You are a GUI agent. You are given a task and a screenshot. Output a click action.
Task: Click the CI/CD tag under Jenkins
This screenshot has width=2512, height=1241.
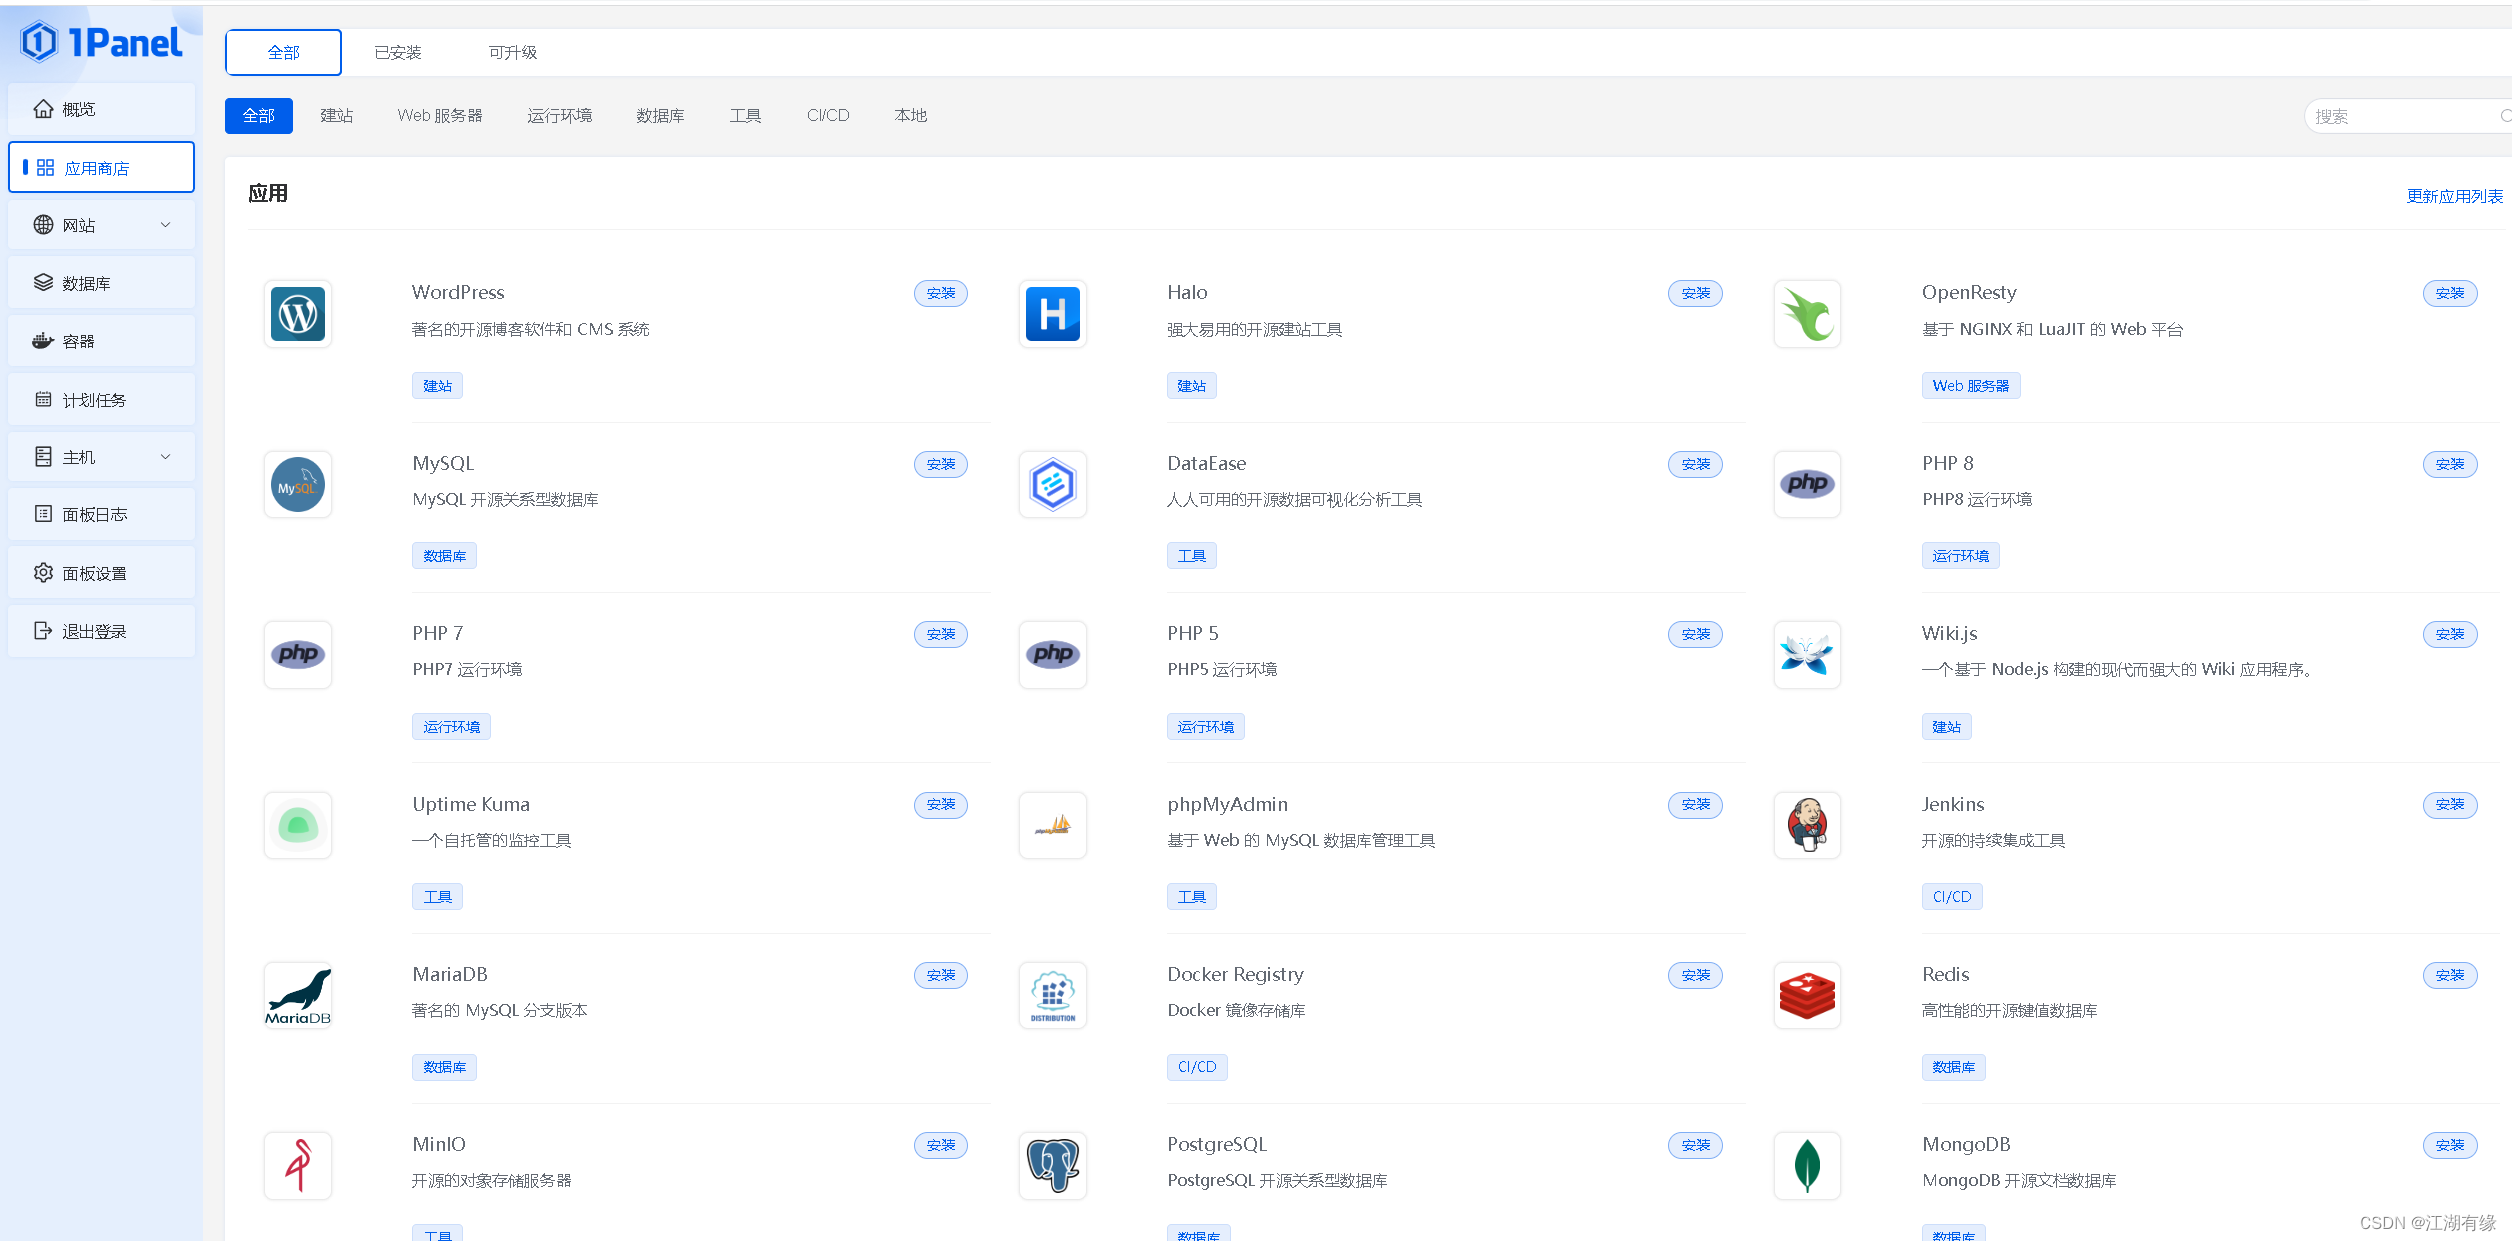(x=1952, y=897)
